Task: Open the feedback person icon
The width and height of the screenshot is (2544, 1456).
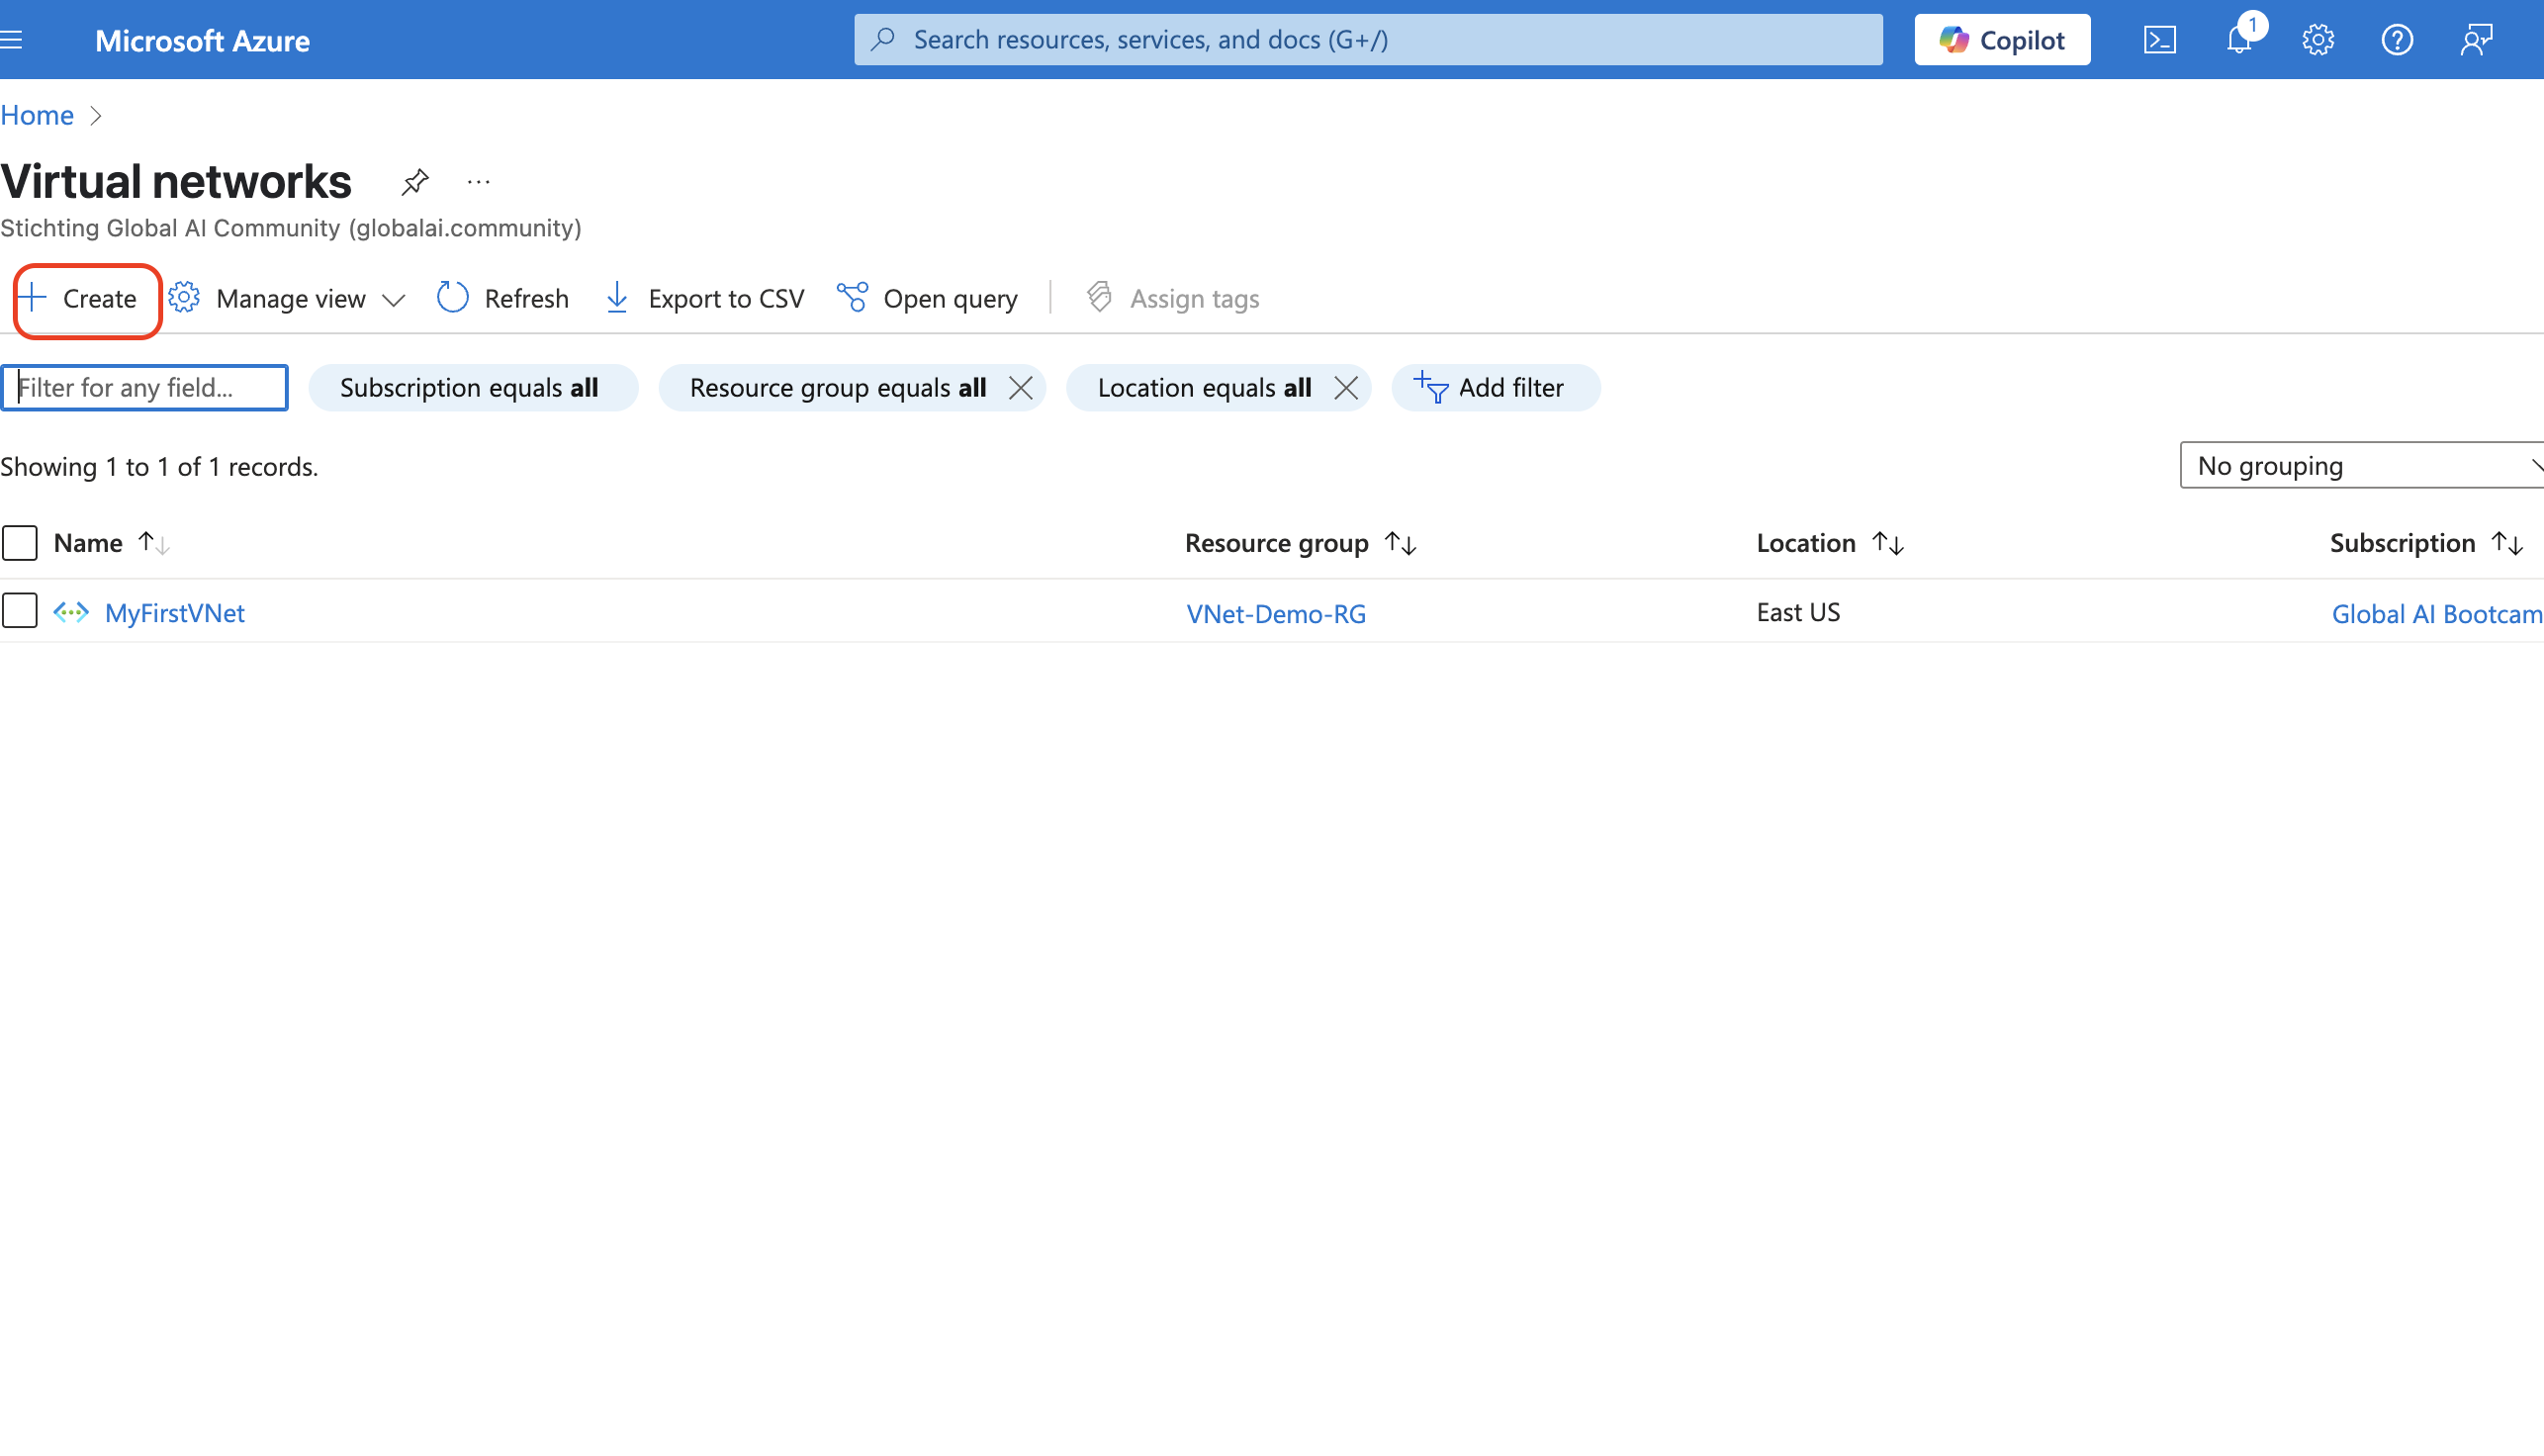Action: pyautogui.click(x=2476, y=40)
